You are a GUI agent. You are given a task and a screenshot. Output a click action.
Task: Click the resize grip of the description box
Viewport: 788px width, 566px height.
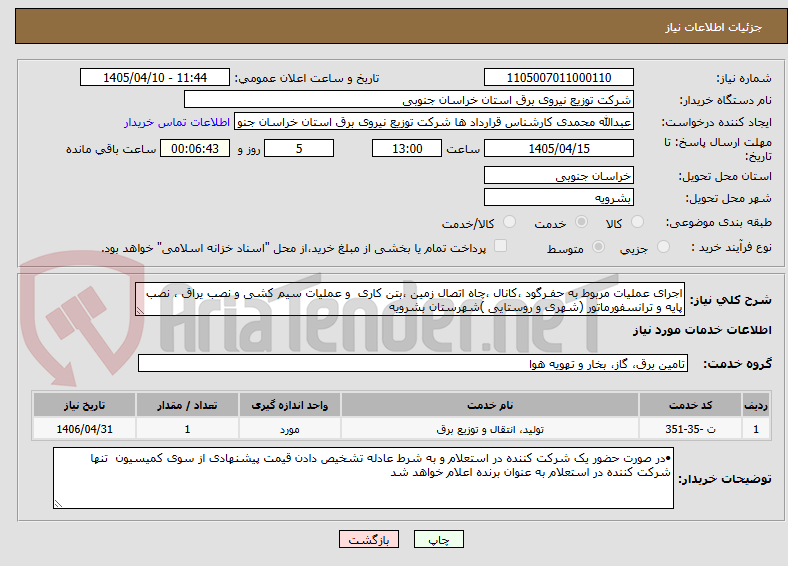click(x=140, y=312)
